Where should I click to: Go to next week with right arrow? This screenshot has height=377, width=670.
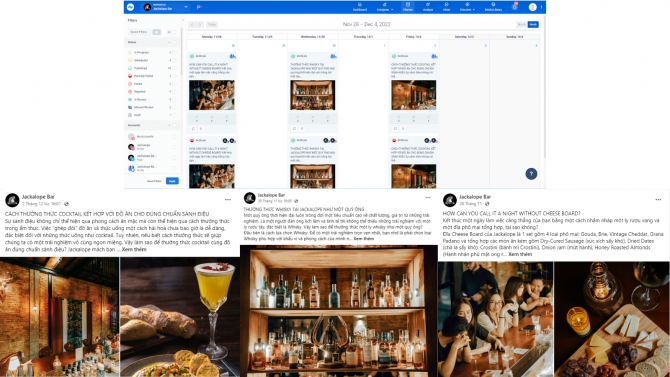click(200, 24)
